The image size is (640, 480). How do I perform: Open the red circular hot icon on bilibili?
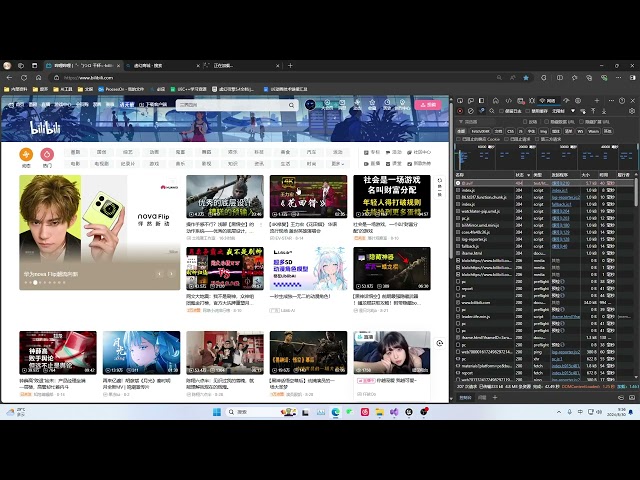coord(47,155)
